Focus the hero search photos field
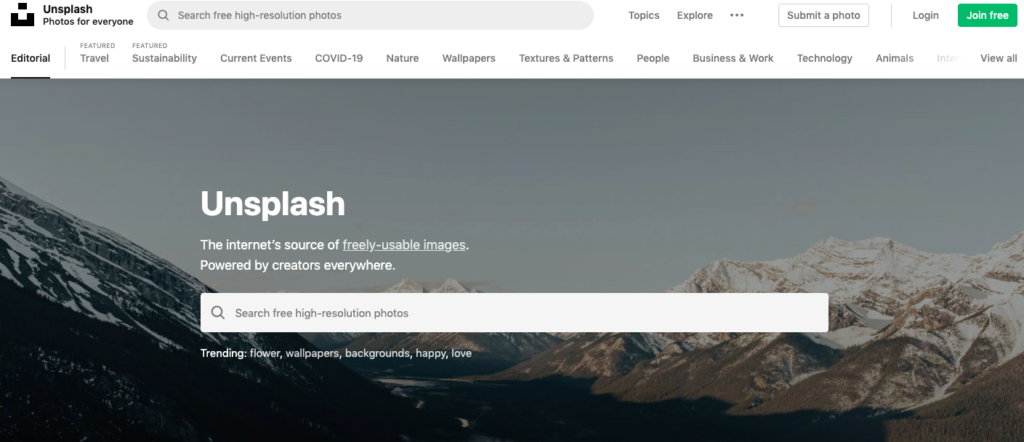Screen dimensions: 1024x442 (x=515, y=313)
